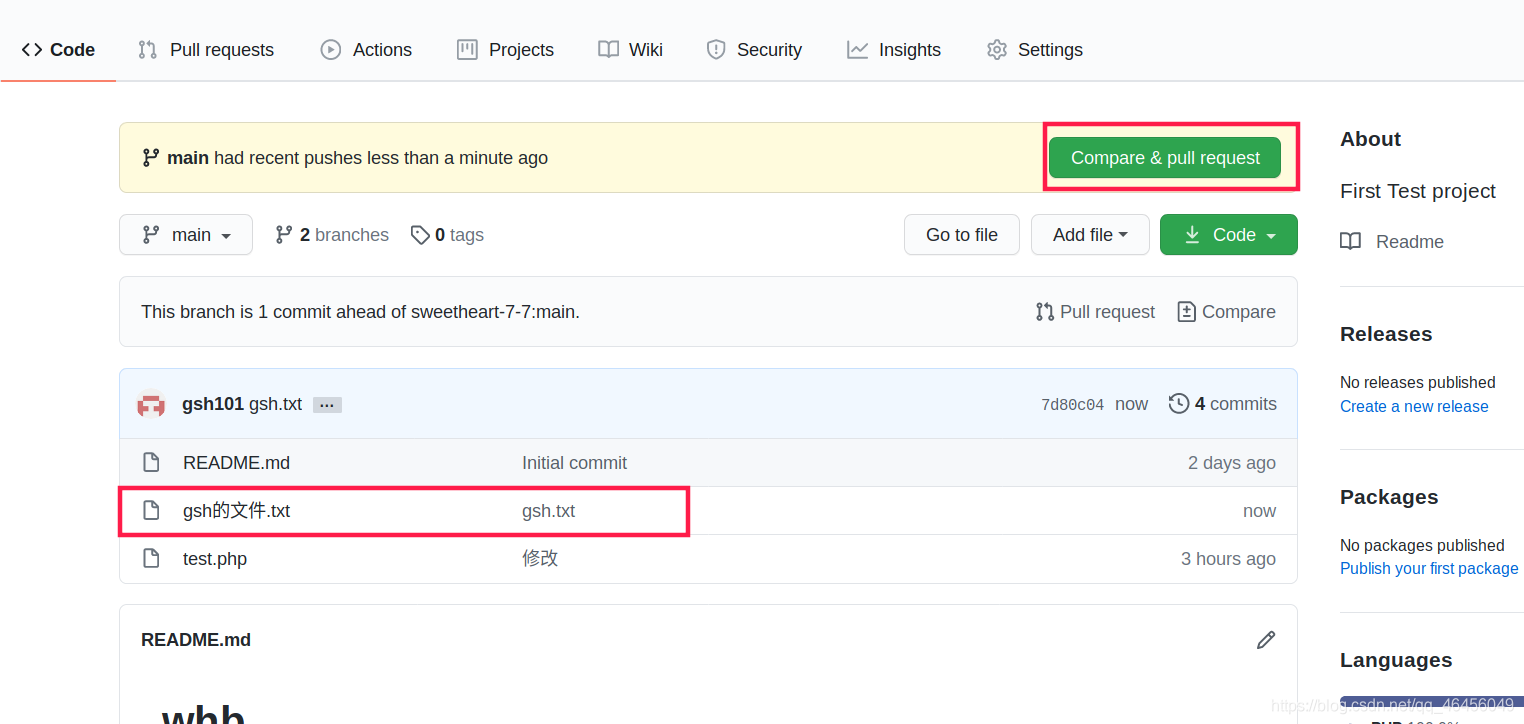The width and height of the screenshot is (1524, 724).
Task: View the Insights tab
Action: (x=894, y=50)
